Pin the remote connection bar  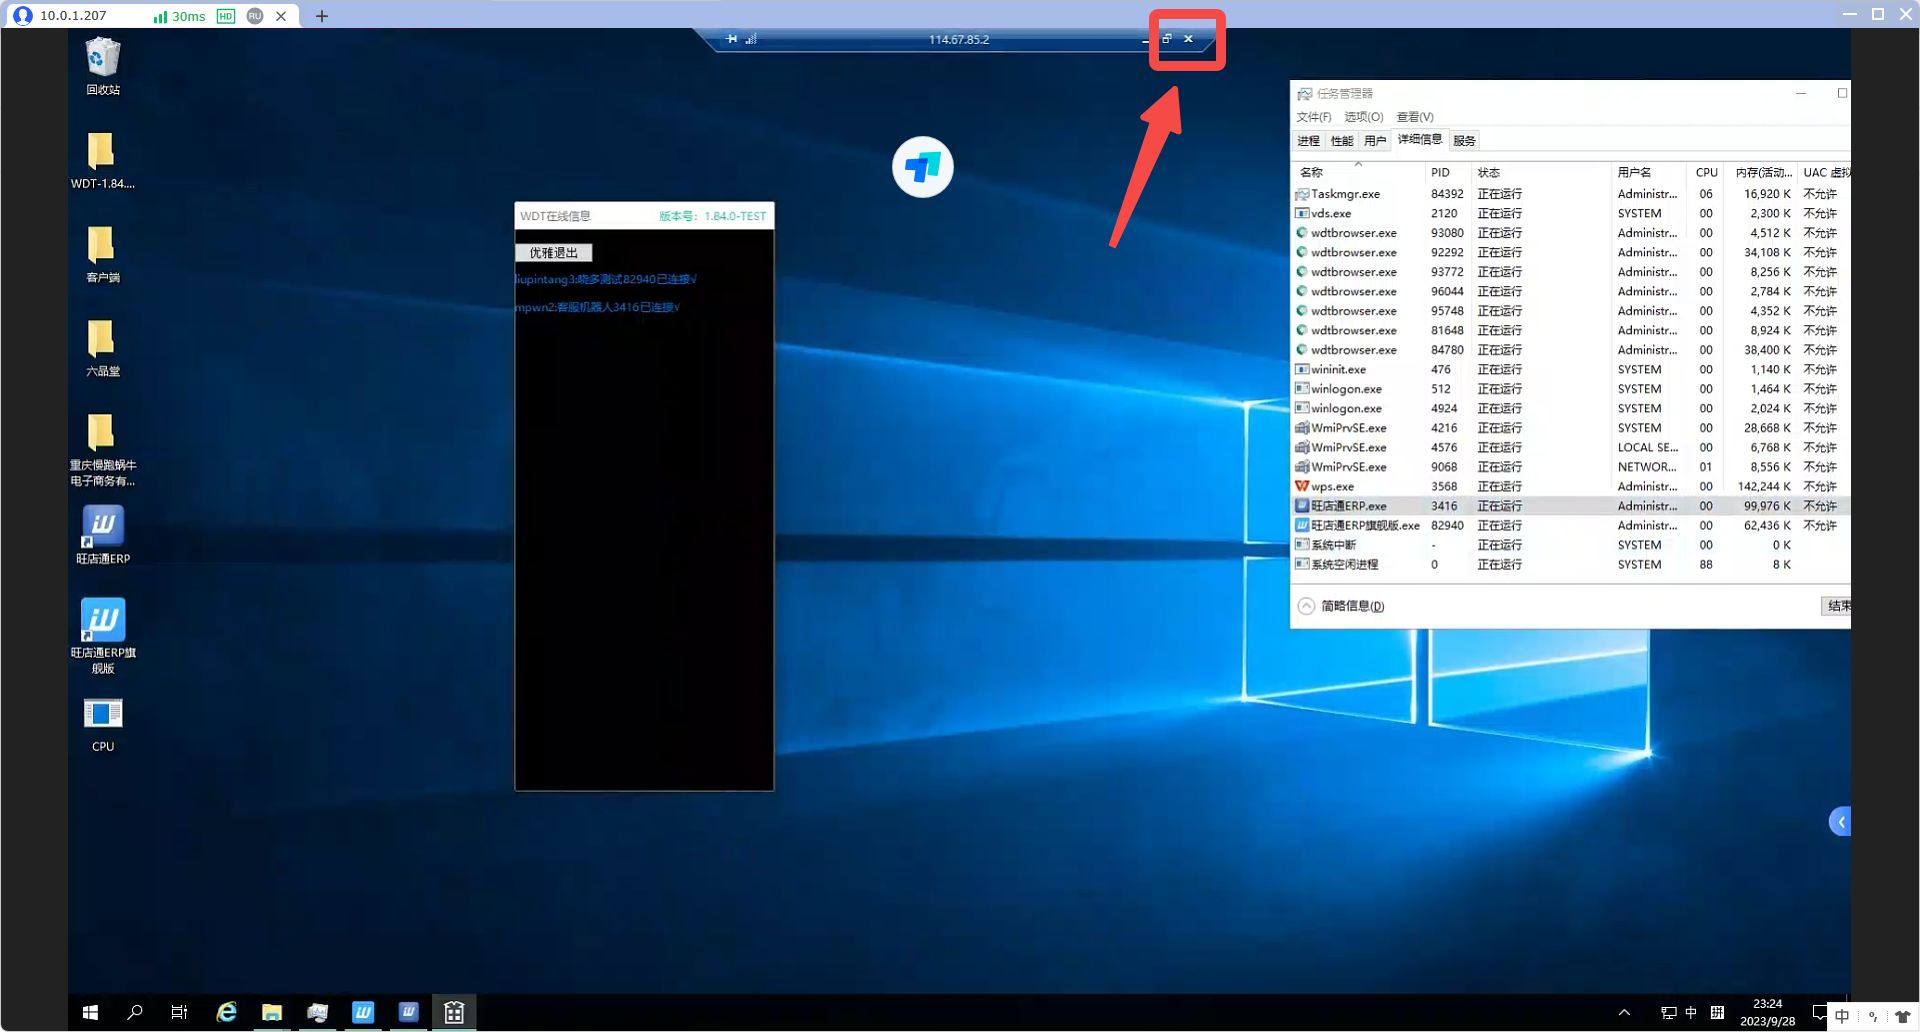click(x=732, y=39)
